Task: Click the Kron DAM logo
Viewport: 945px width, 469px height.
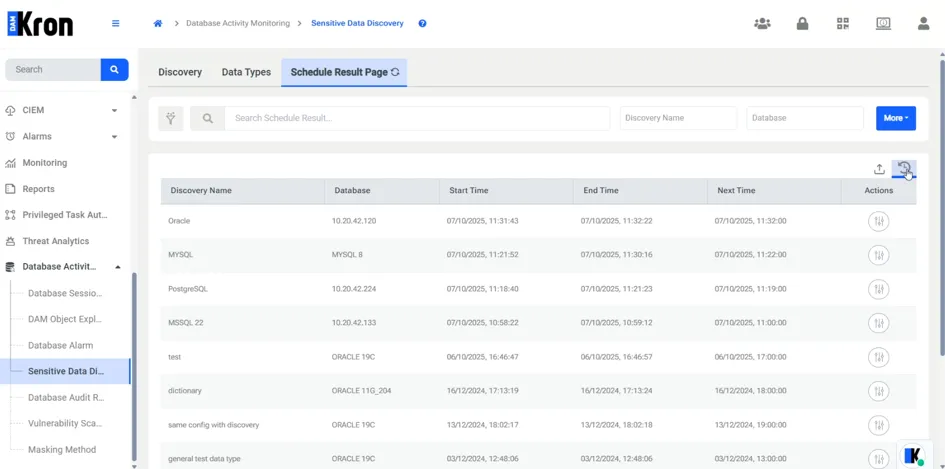Action: (40, 24)
